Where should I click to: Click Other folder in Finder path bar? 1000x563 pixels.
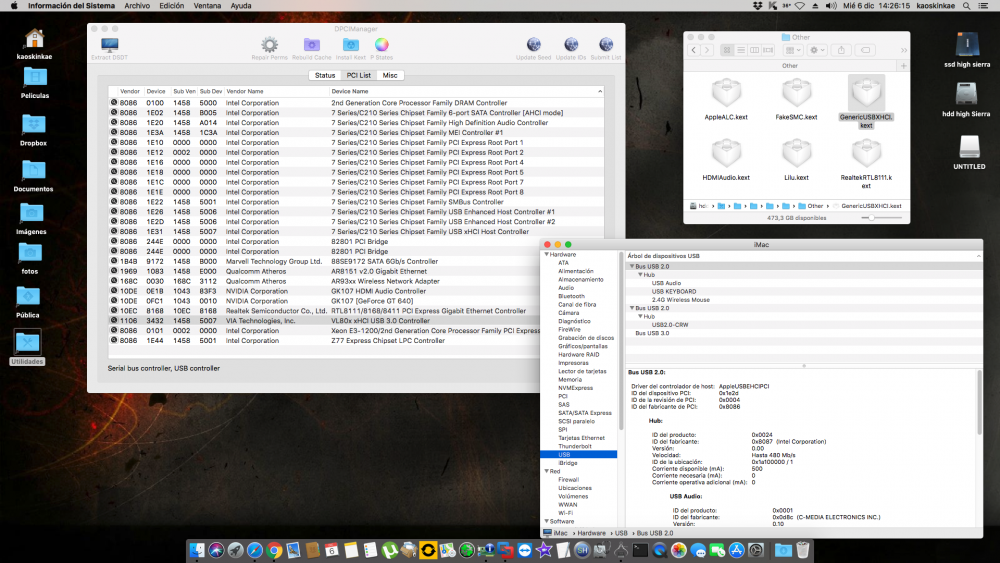coord(811,206)
